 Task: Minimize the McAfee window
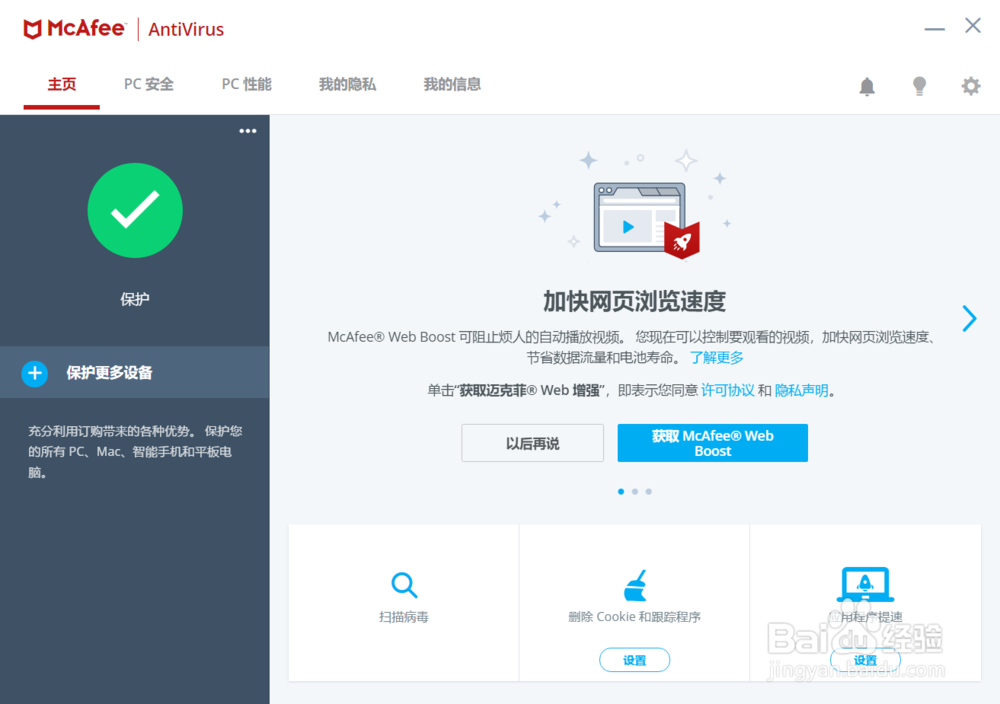tap(934, 29)
